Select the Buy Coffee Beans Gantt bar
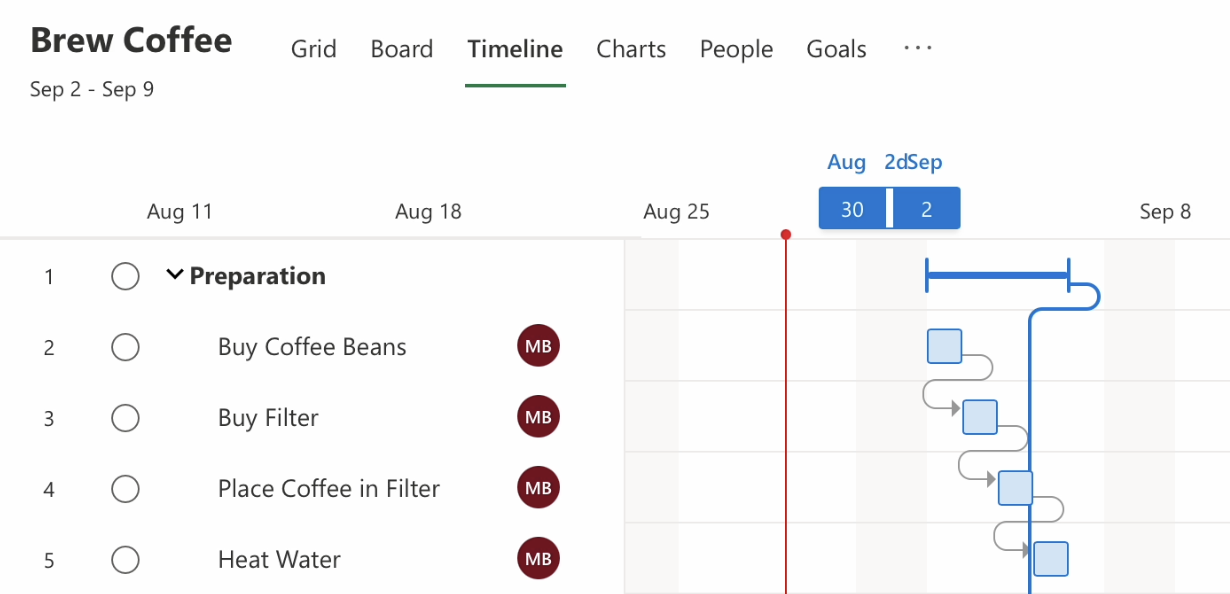Image resolution: width=1230 pixels, height=594 pixels. tap(945, 346)
